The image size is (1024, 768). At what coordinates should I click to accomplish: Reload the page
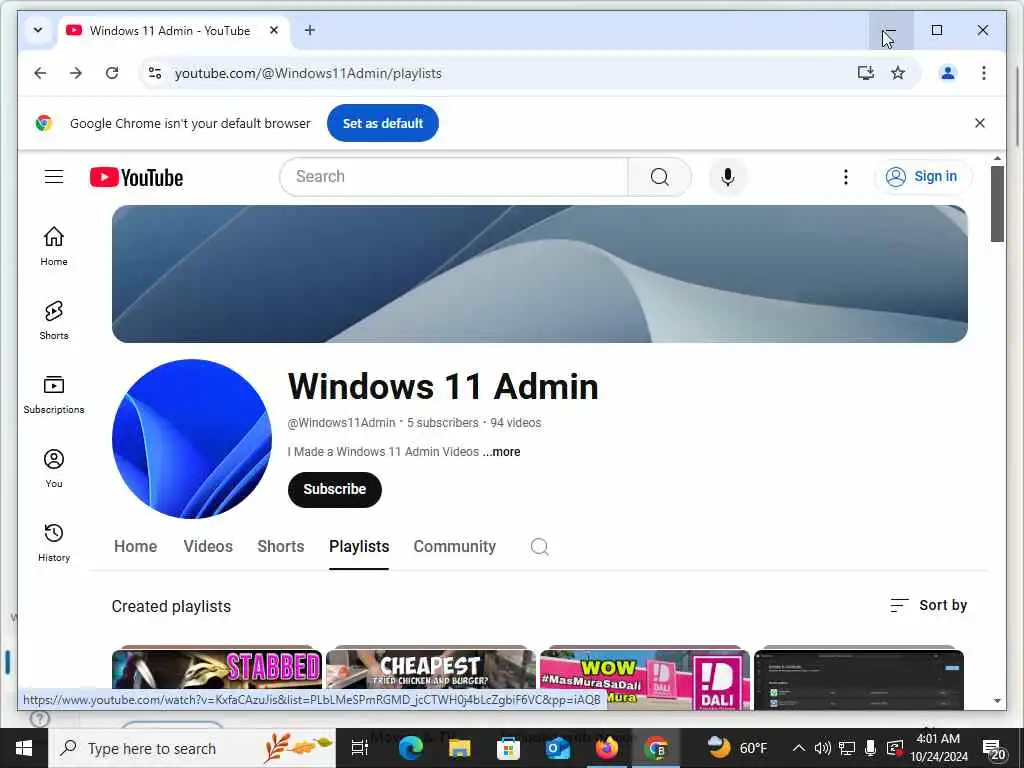(x=112, y=73)
